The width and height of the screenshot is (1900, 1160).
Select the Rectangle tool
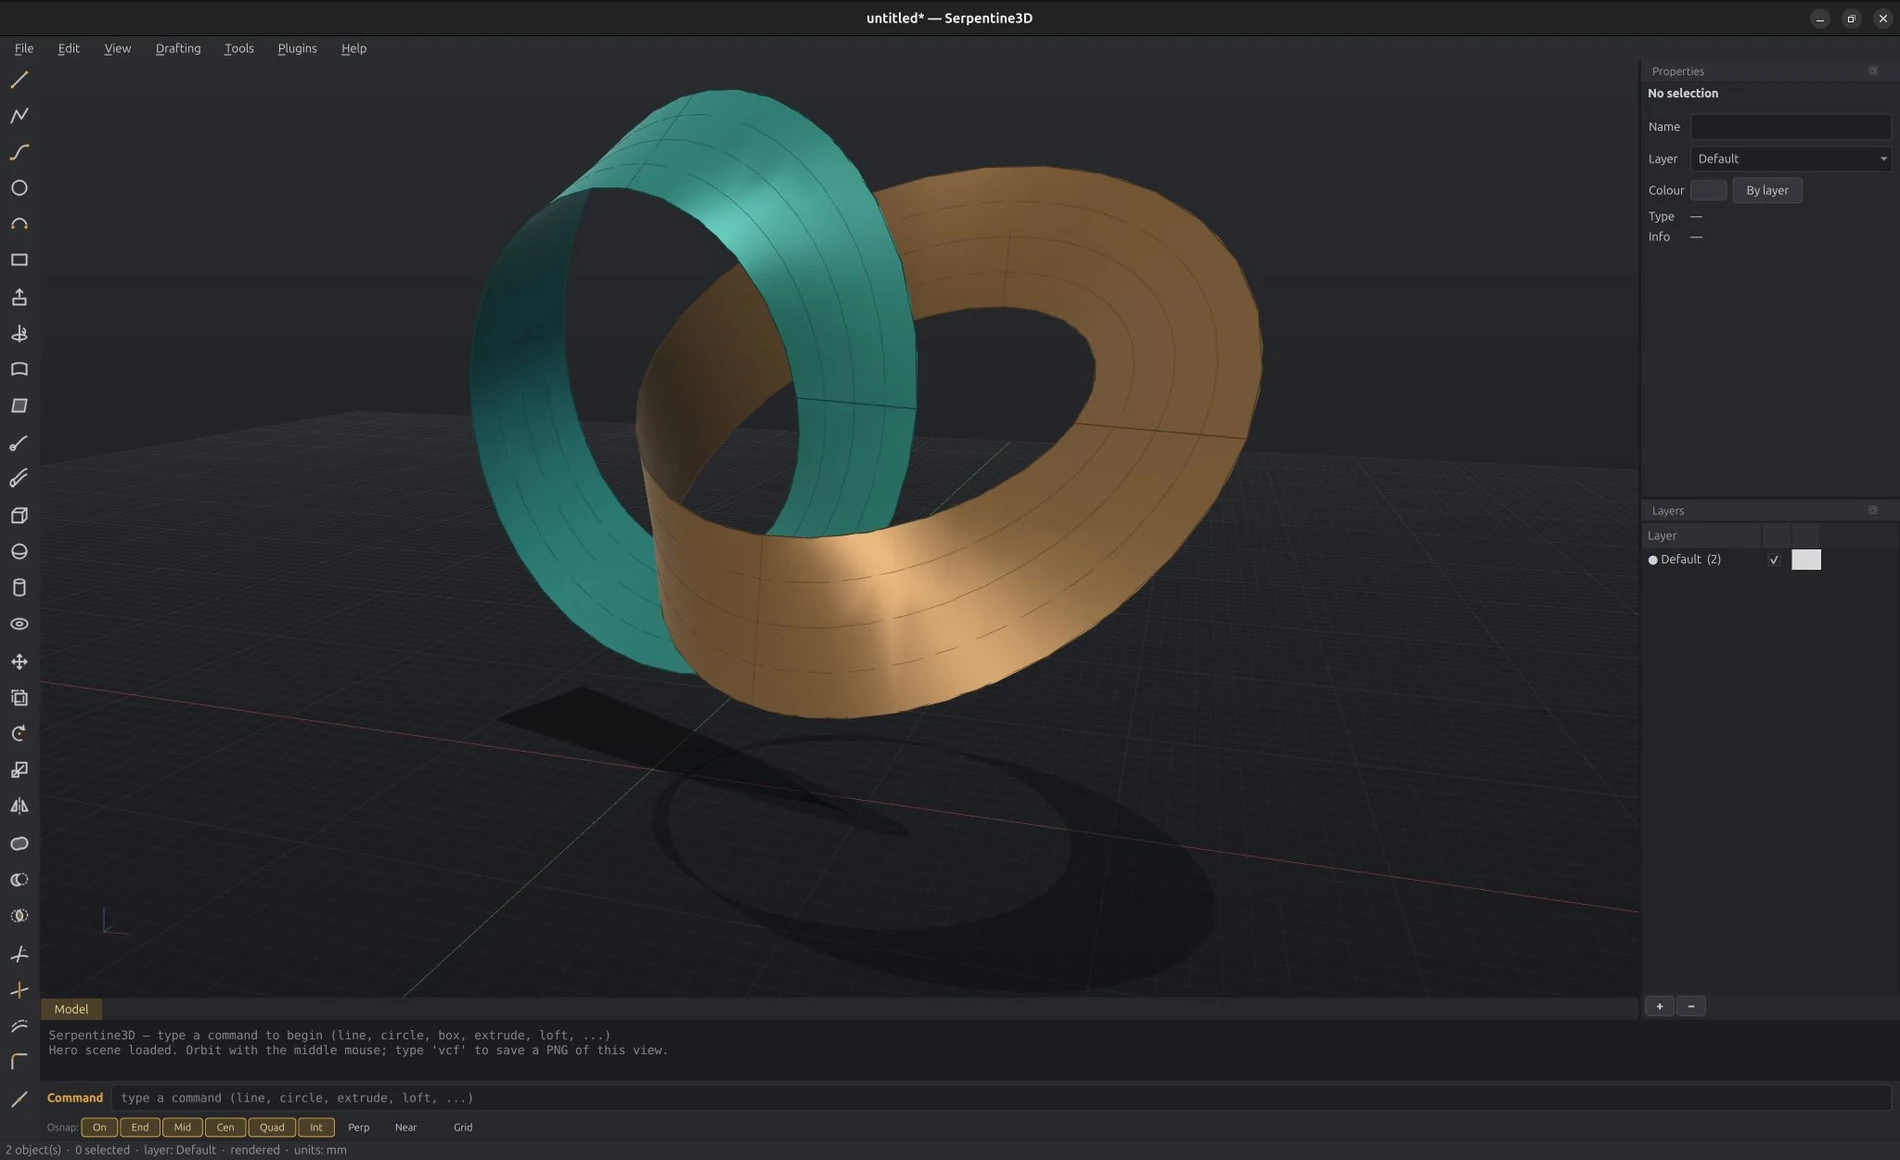(19, 260)
